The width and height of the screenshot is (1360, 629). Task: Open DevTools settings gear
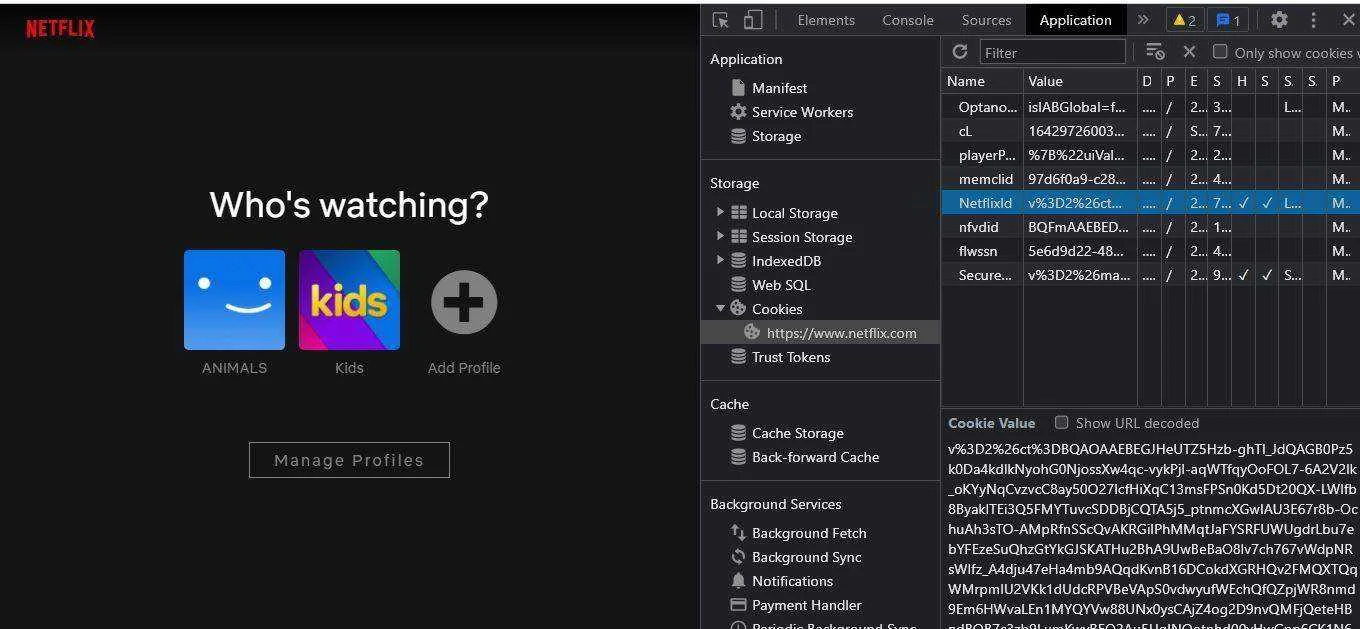tap(1279, 20)
